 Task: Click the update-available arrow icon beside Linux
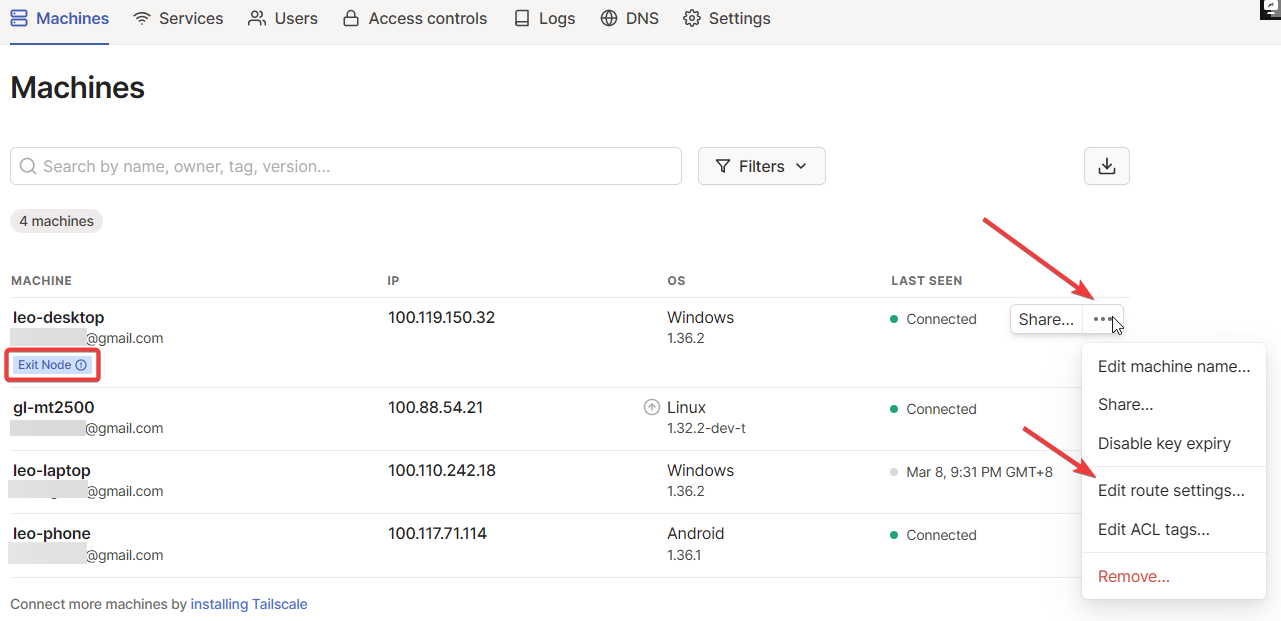pyautogui.click(x=652, y=407)
